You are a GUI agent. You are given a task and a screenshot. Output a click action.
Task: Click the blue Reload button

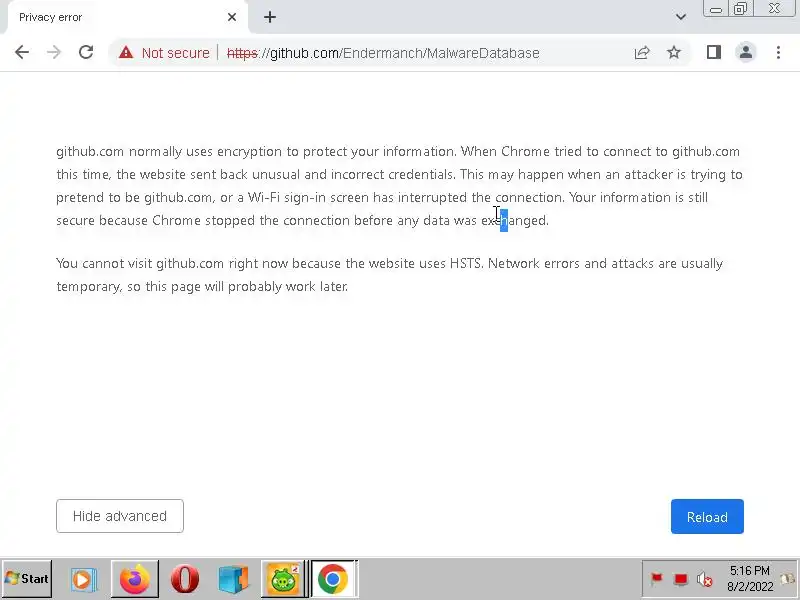tap(707, 516)
